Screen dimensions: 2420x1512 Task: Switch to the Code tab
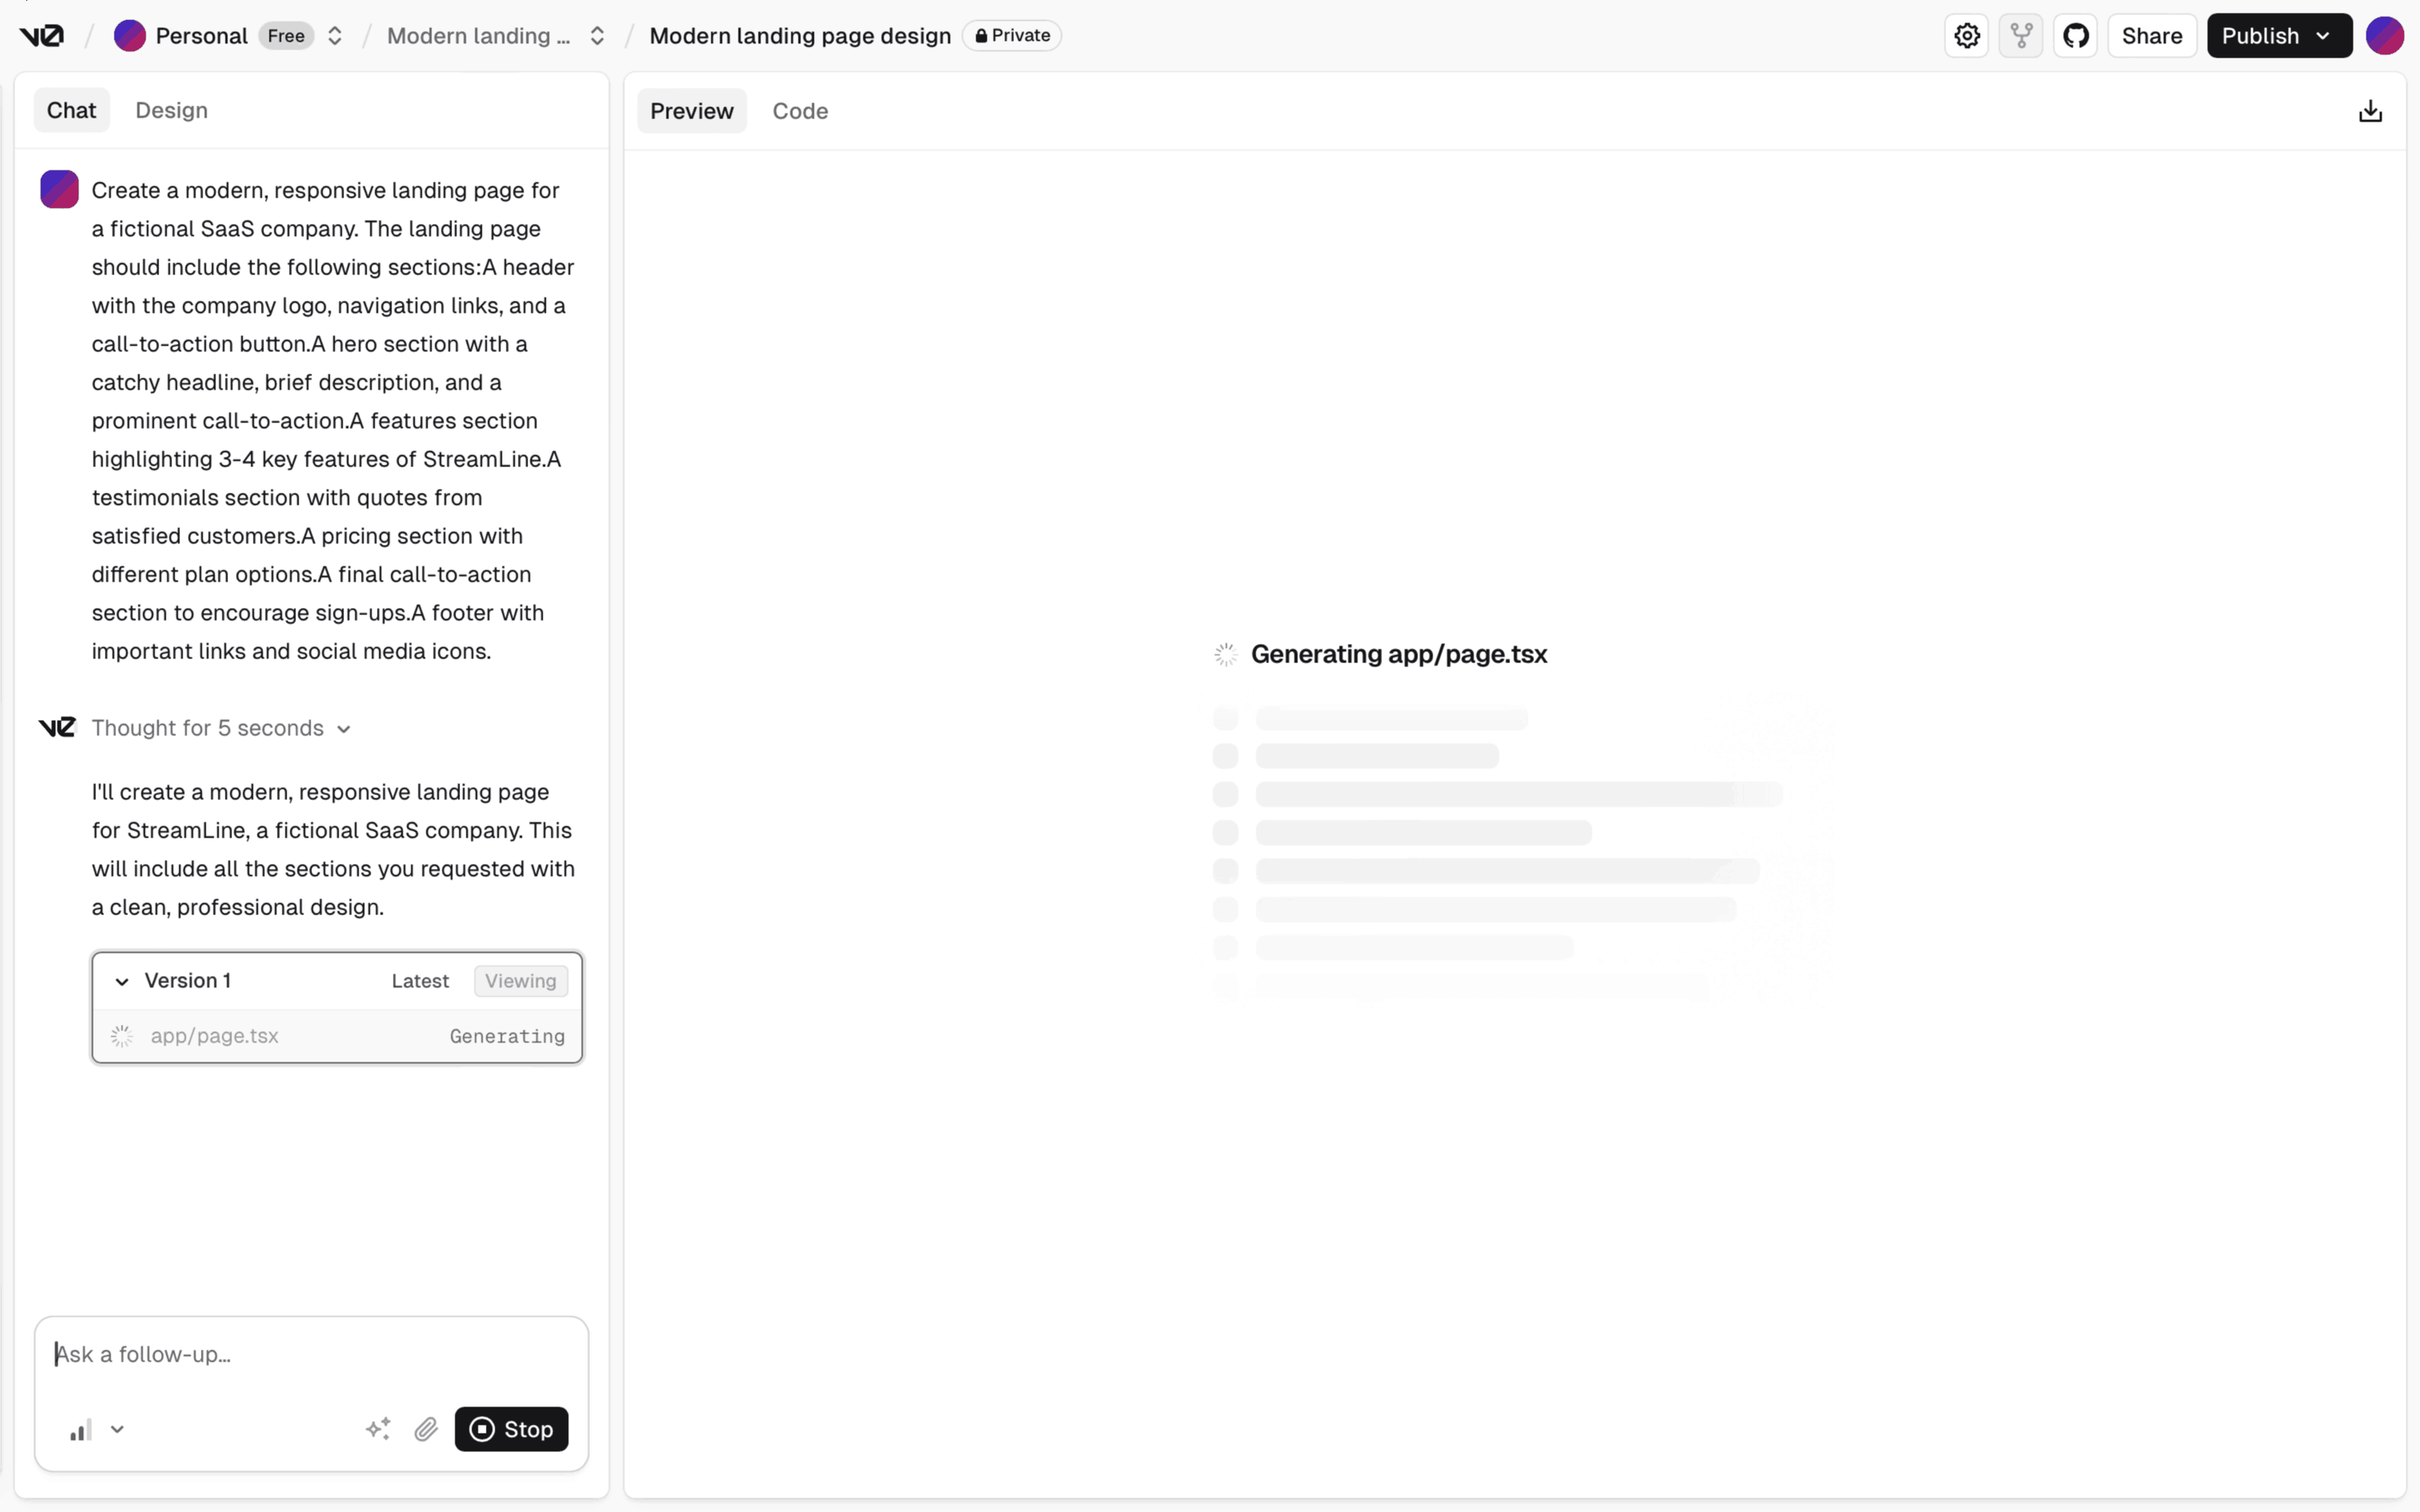pyautogui.click(x=799, y=110)
